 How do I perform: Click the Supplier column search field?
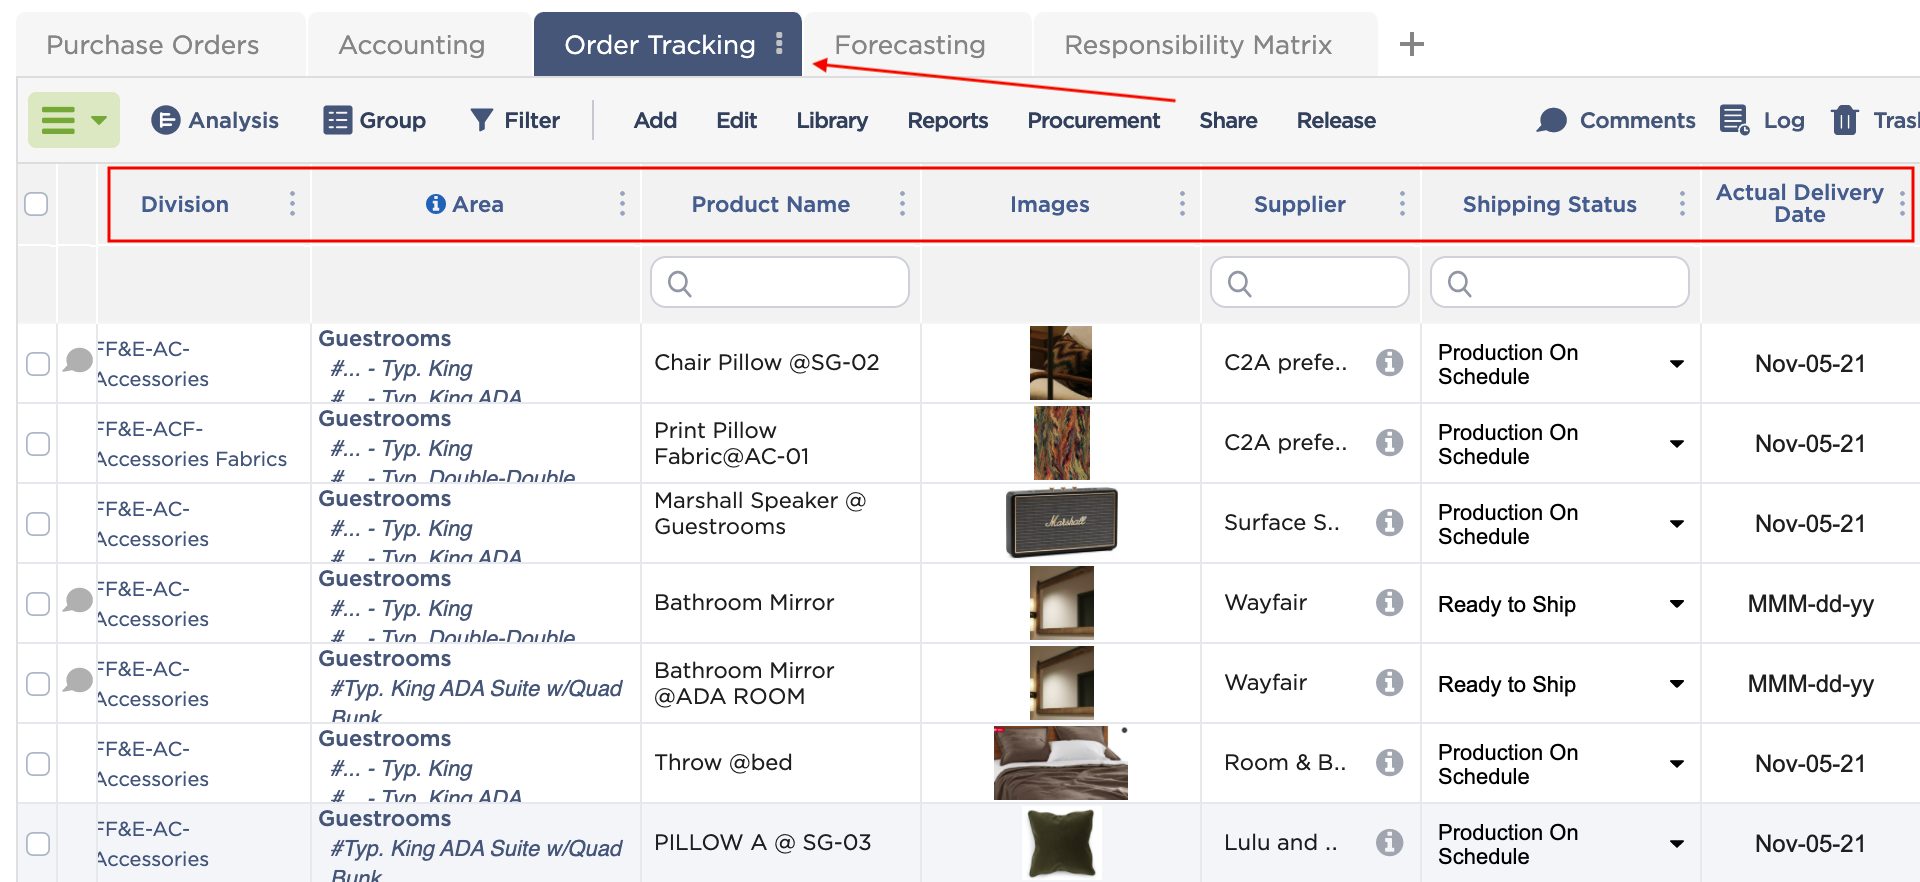[1309, 282]
